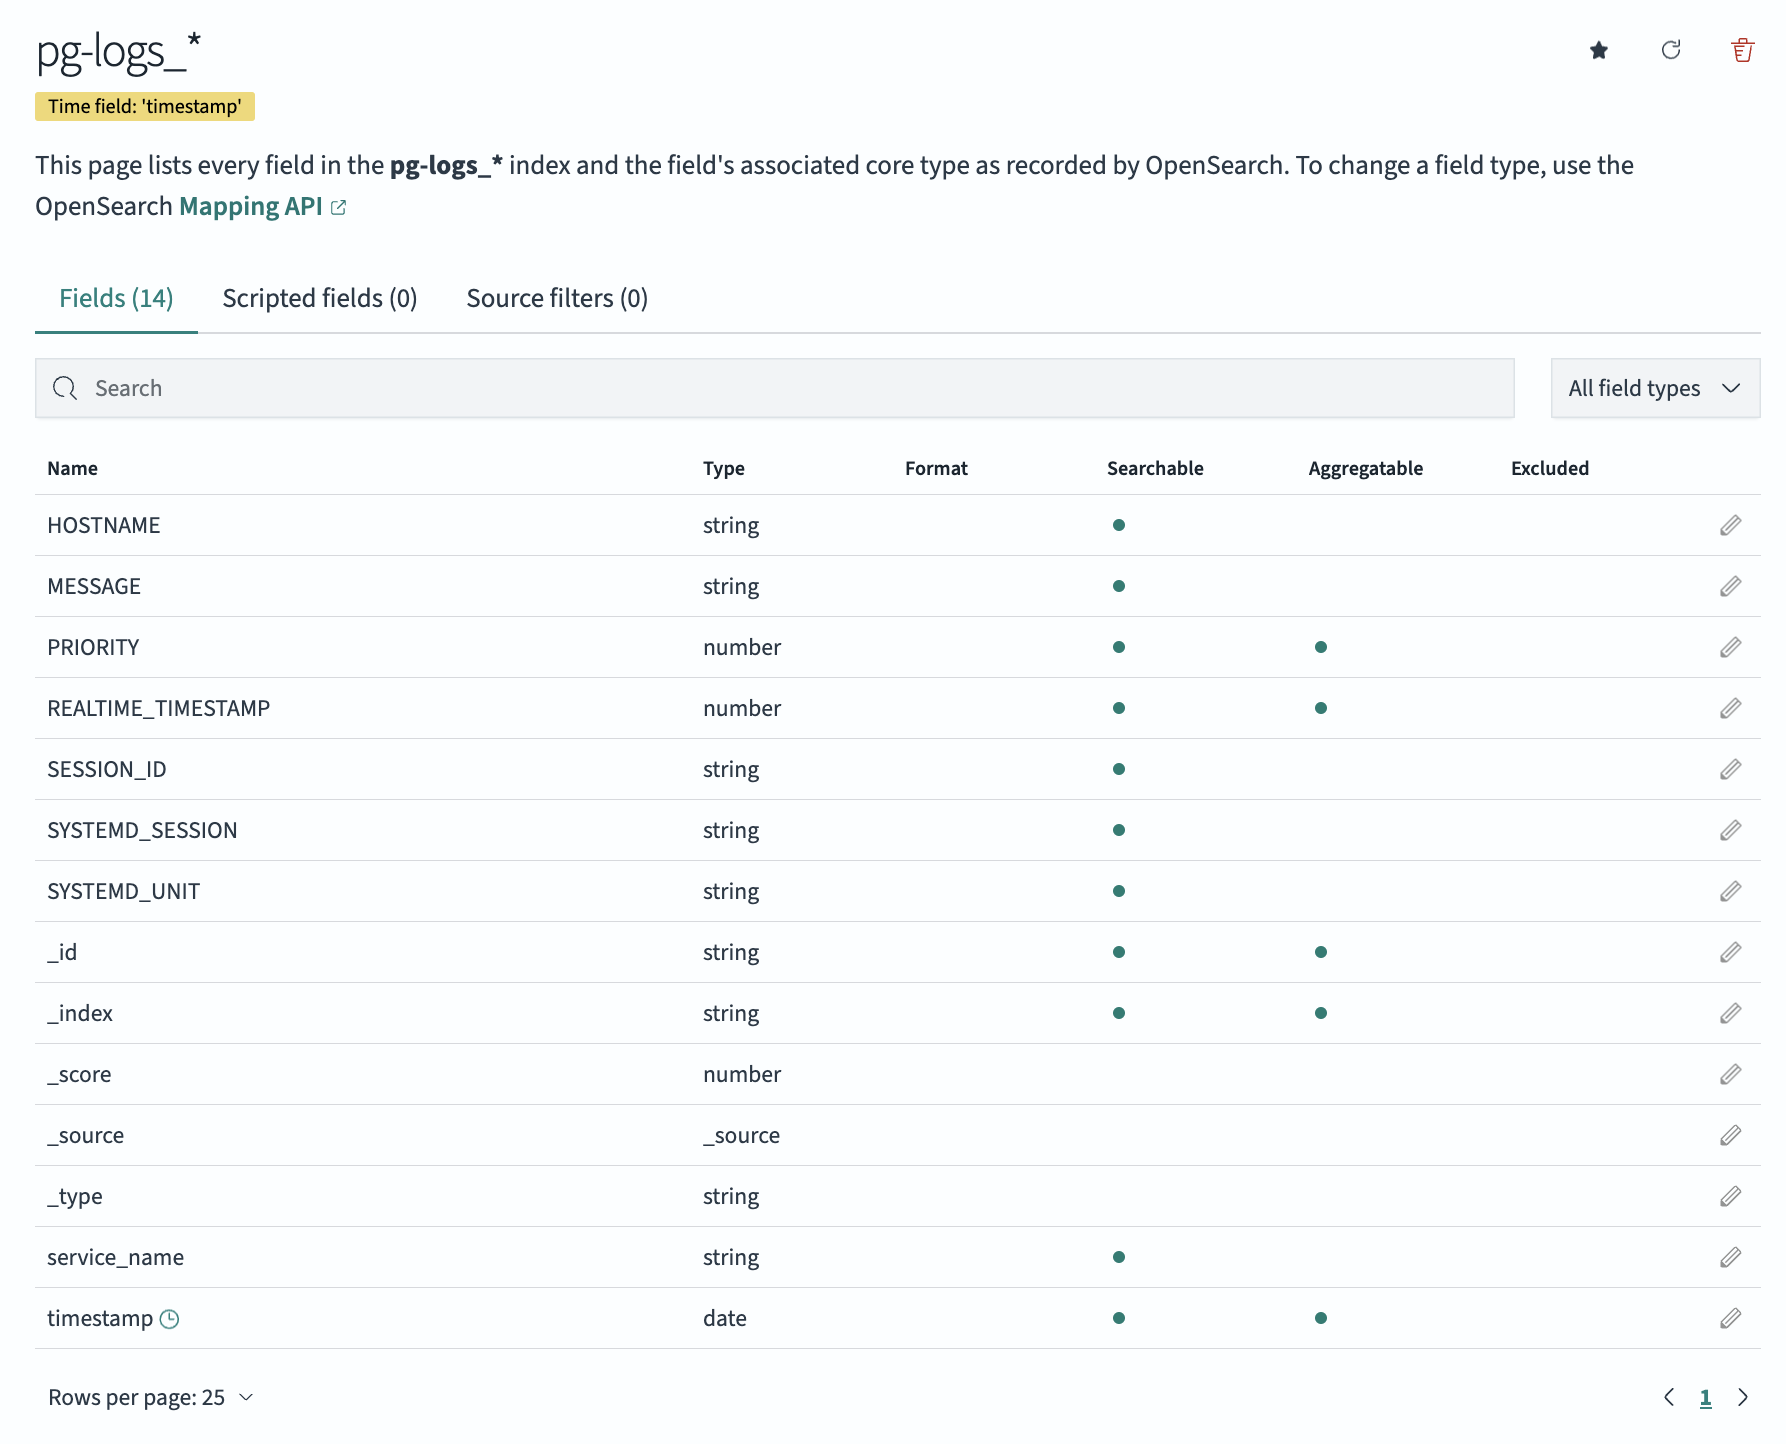The width and height of the screenshot is (1786, 1444).
Task: Edit the _type field pencil icon
Action: click(x=1731, y=1196)
